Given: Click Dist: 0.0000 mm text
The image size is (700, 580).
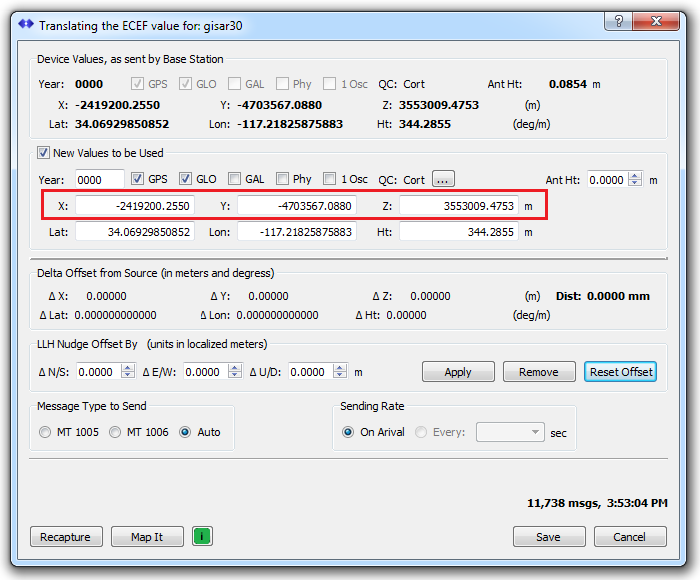Looking at the screenshot, I should [603, 296].
